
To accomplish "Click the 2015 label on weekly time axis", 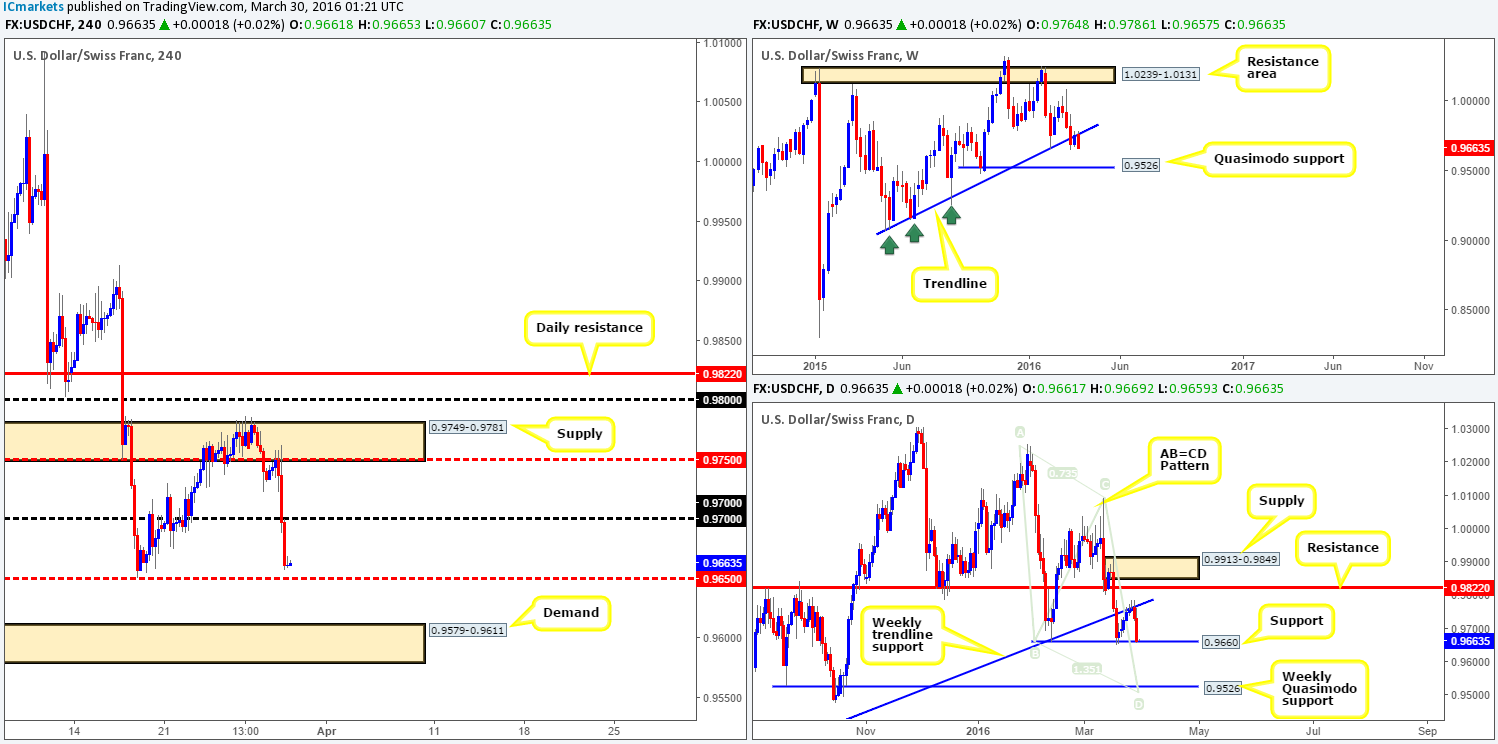I will [x=815, y=367].
